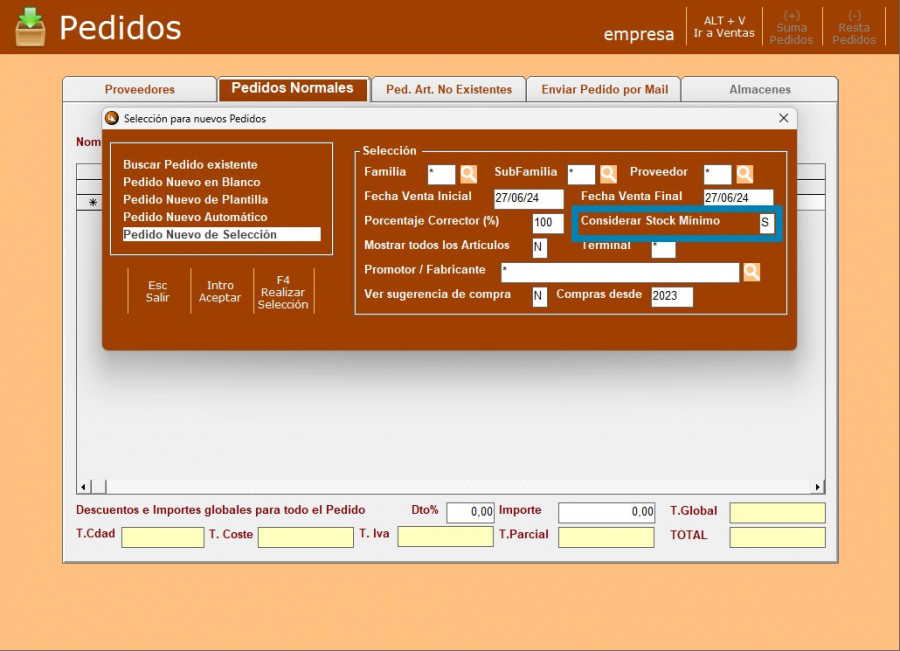Close the Selección para nuevos Pedidos dialog
The width and height of the screenshot is (900, 651).
pyautogui.click(x=783, y=118)
